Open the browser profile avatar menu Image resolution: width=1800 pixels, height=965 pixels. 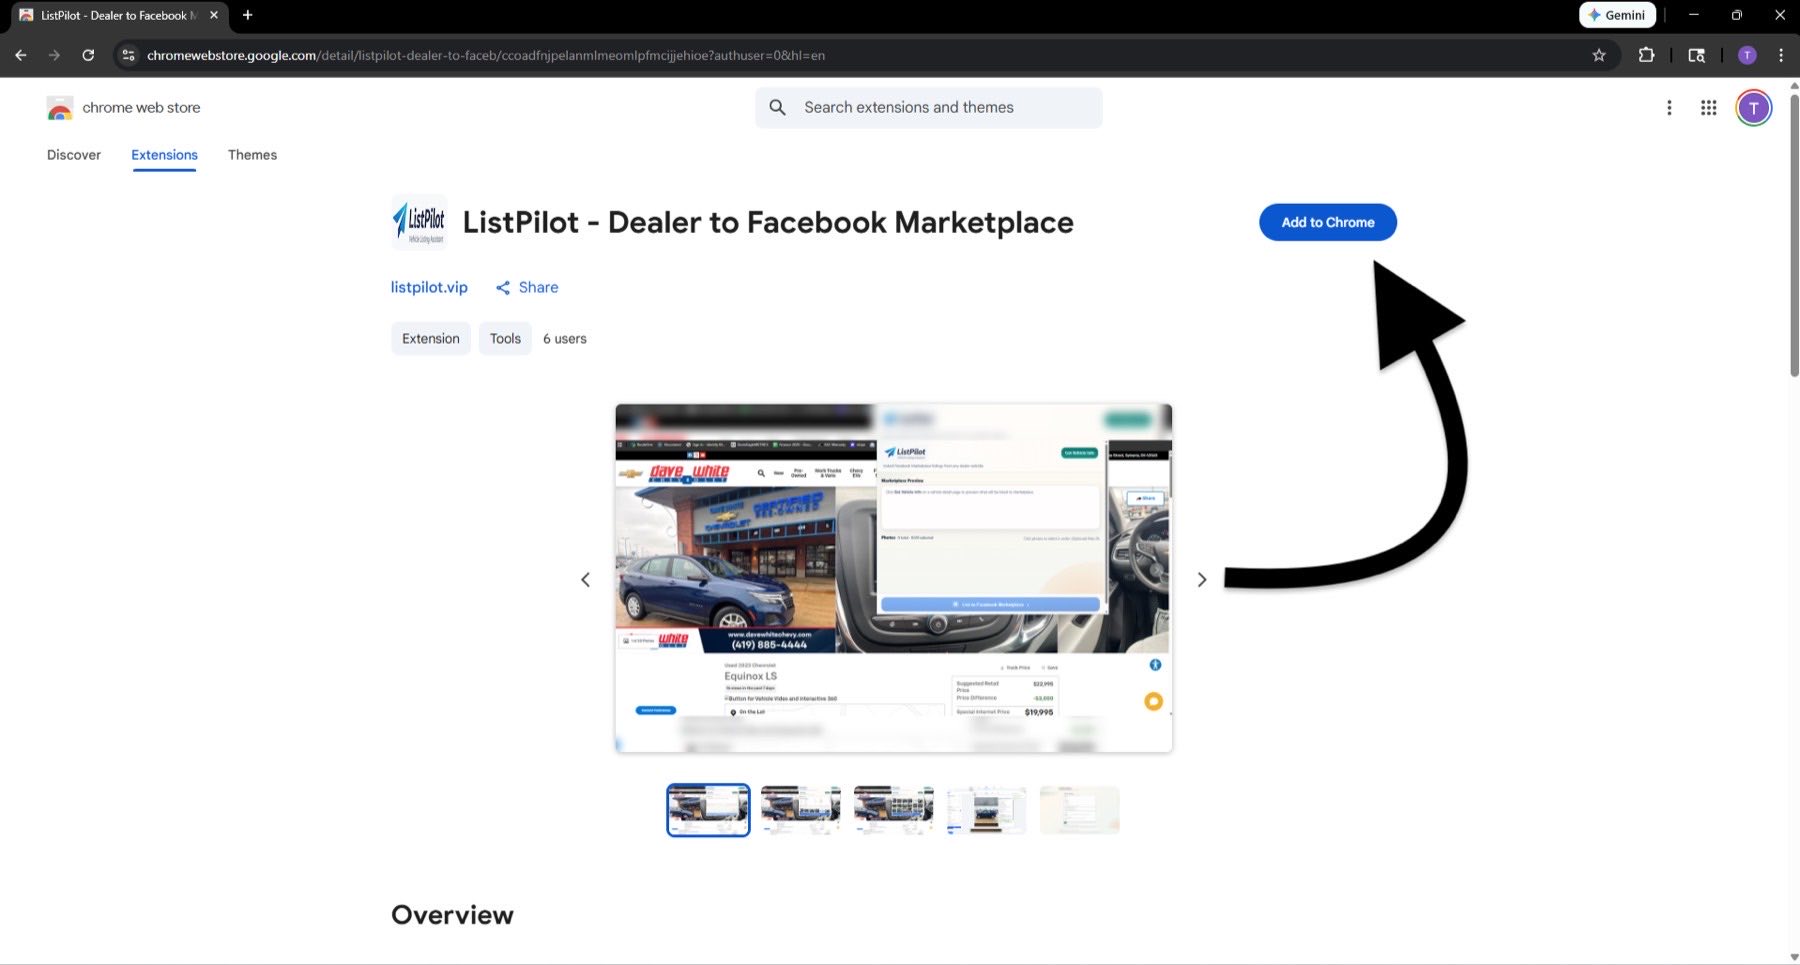(x=1747, y=55)
